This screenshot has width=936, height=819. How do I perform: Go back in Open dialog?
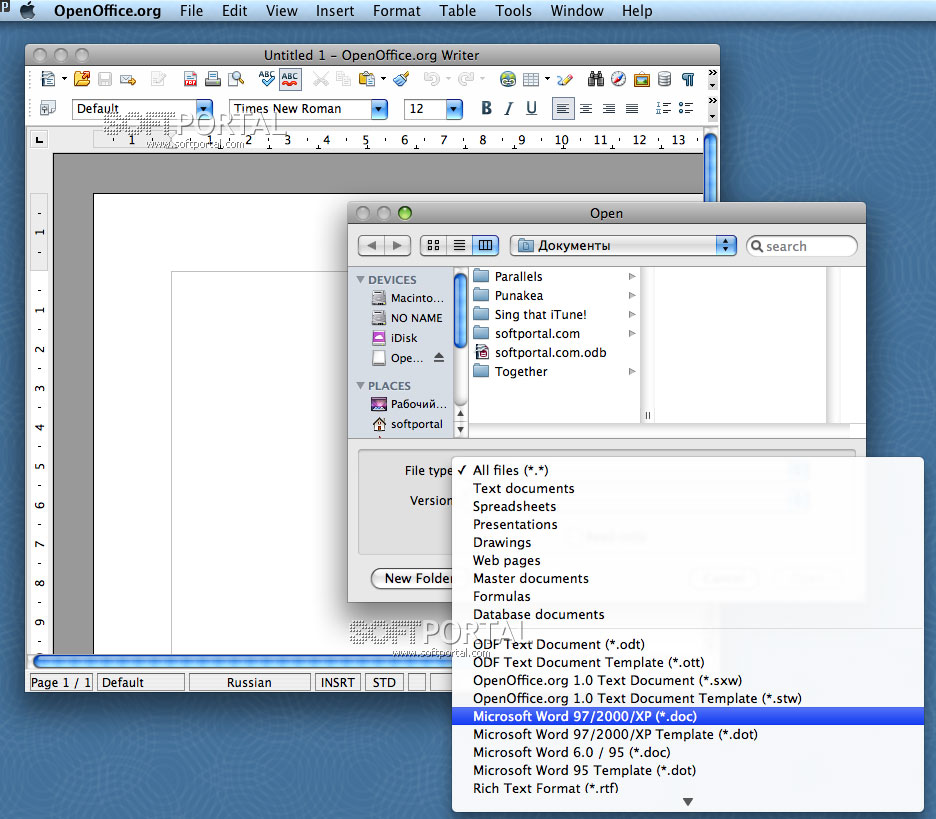click(x=371, y=245)
